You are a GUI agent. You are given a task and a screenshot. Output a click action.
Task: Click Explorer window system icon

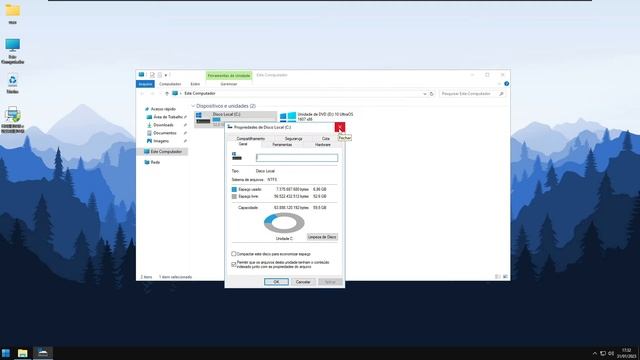coord(141,75)
